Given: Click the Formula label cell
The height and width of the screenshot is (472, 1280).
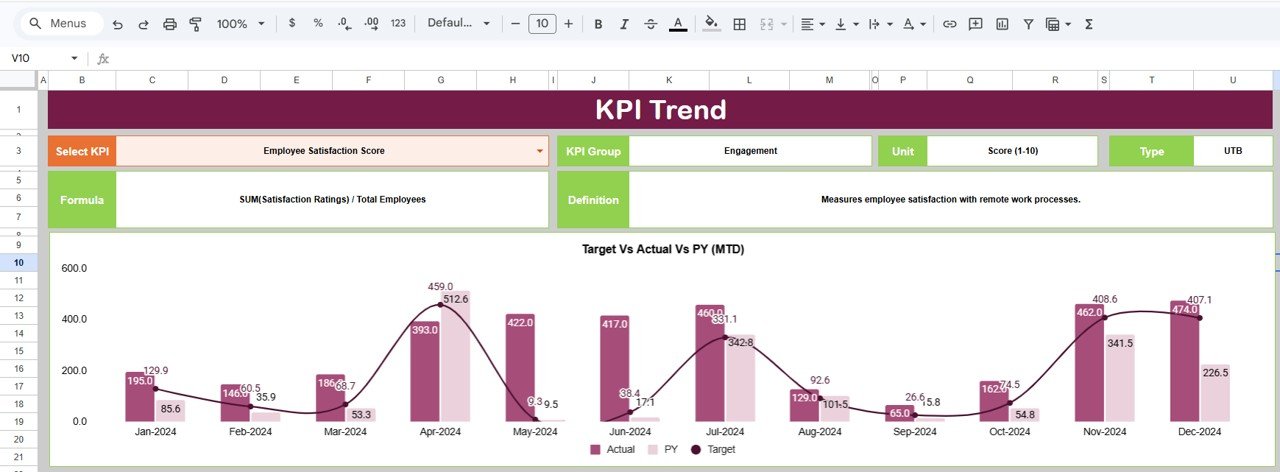Looking at the screenshot, I should tap(82, 199).
